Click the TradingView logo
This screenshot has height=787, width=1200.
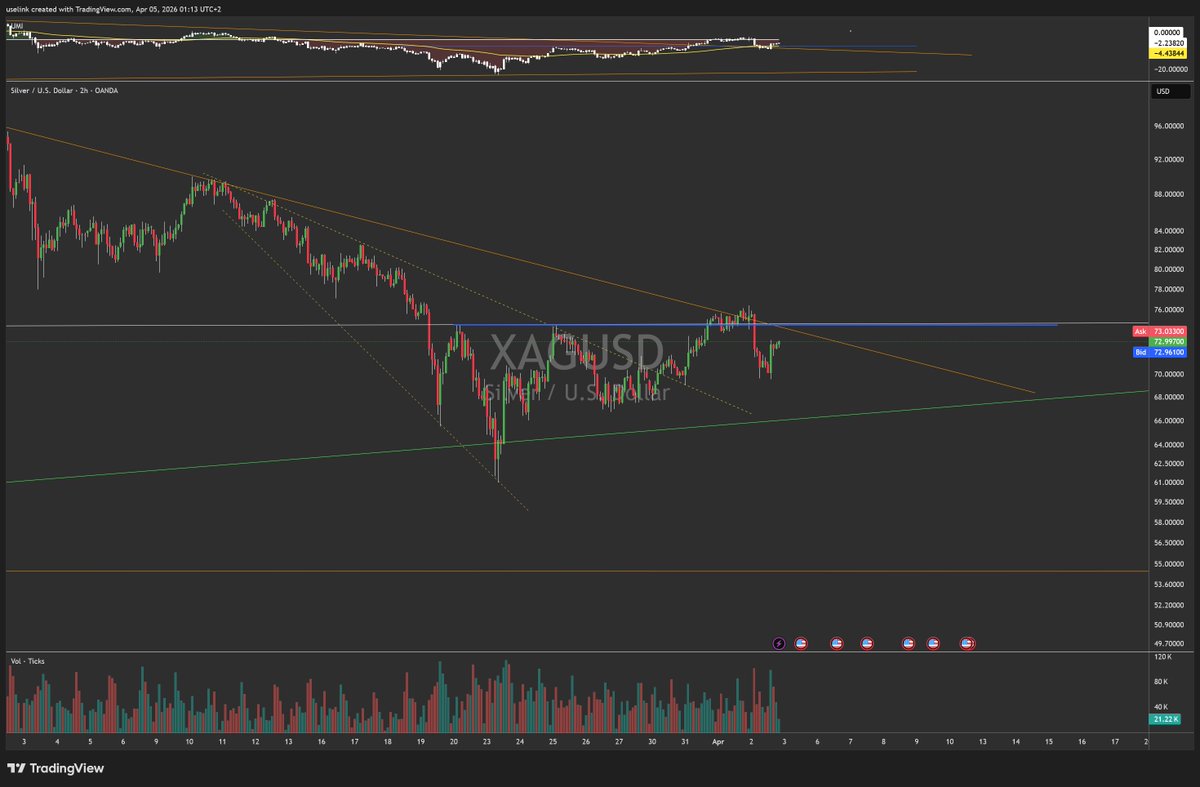click(x=56, y=768)
